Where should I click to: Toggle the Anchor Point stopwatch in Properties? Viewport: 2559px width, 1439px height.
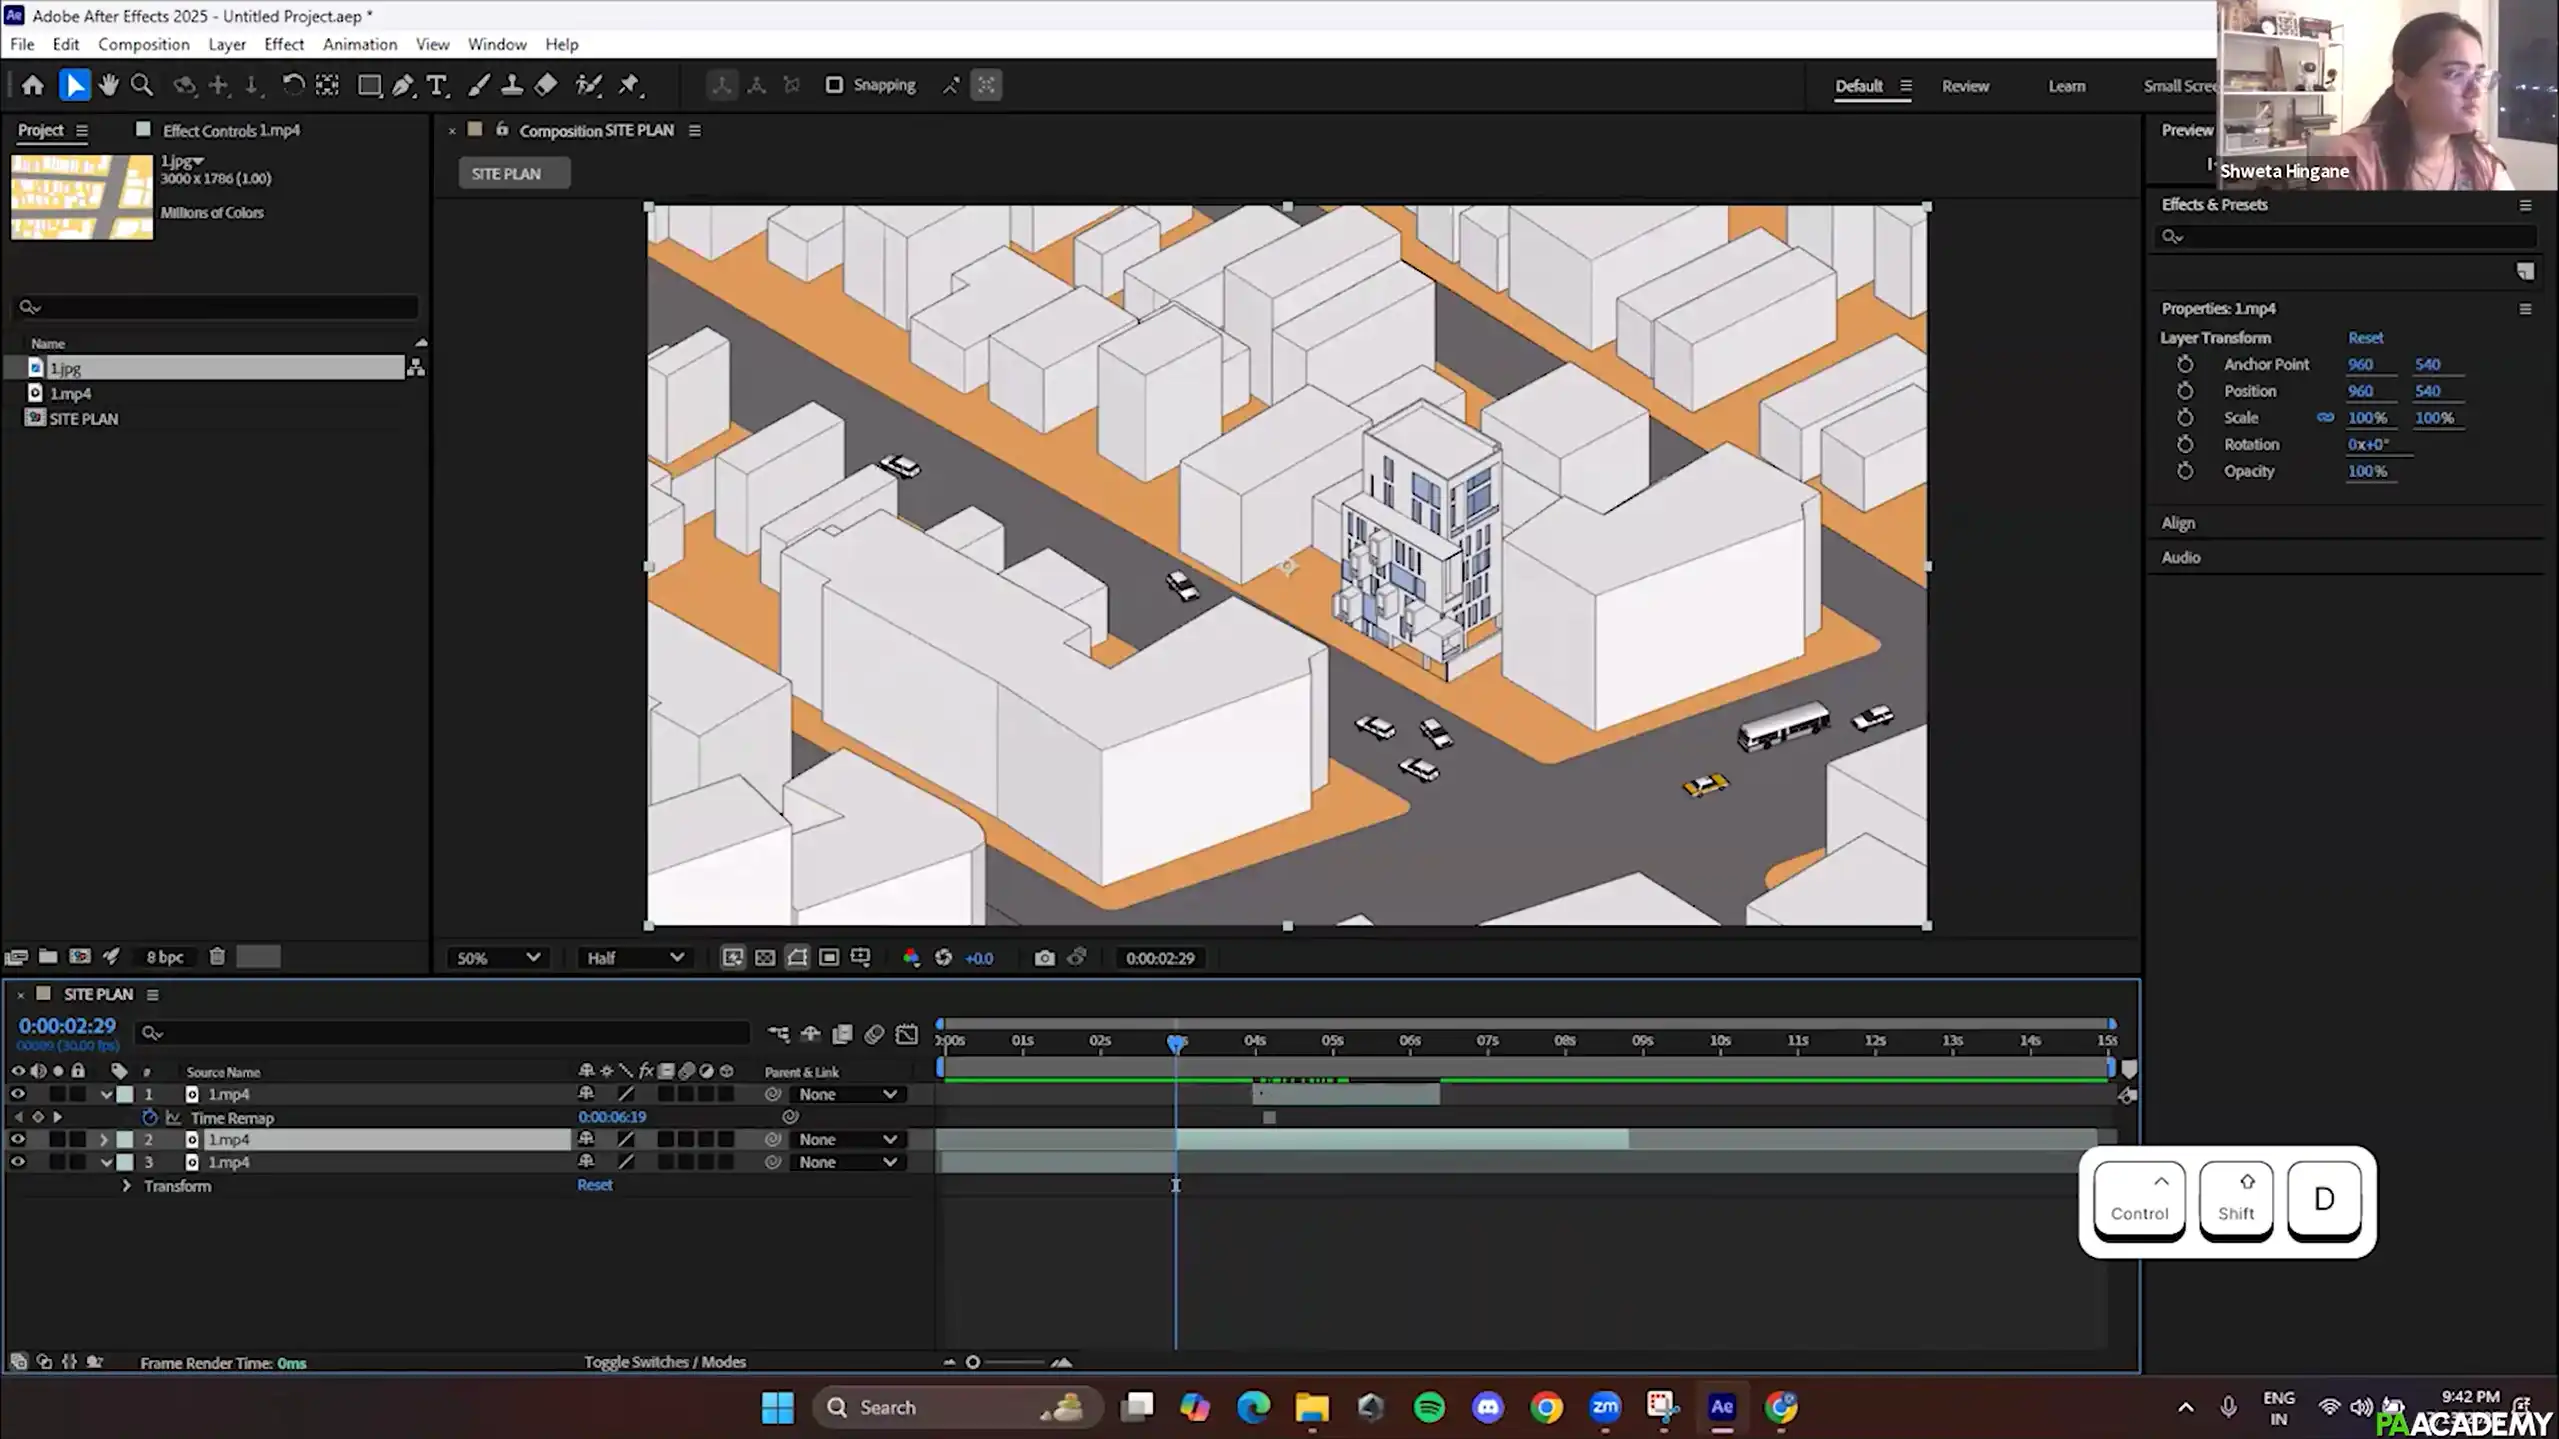tap(2185, 364)
